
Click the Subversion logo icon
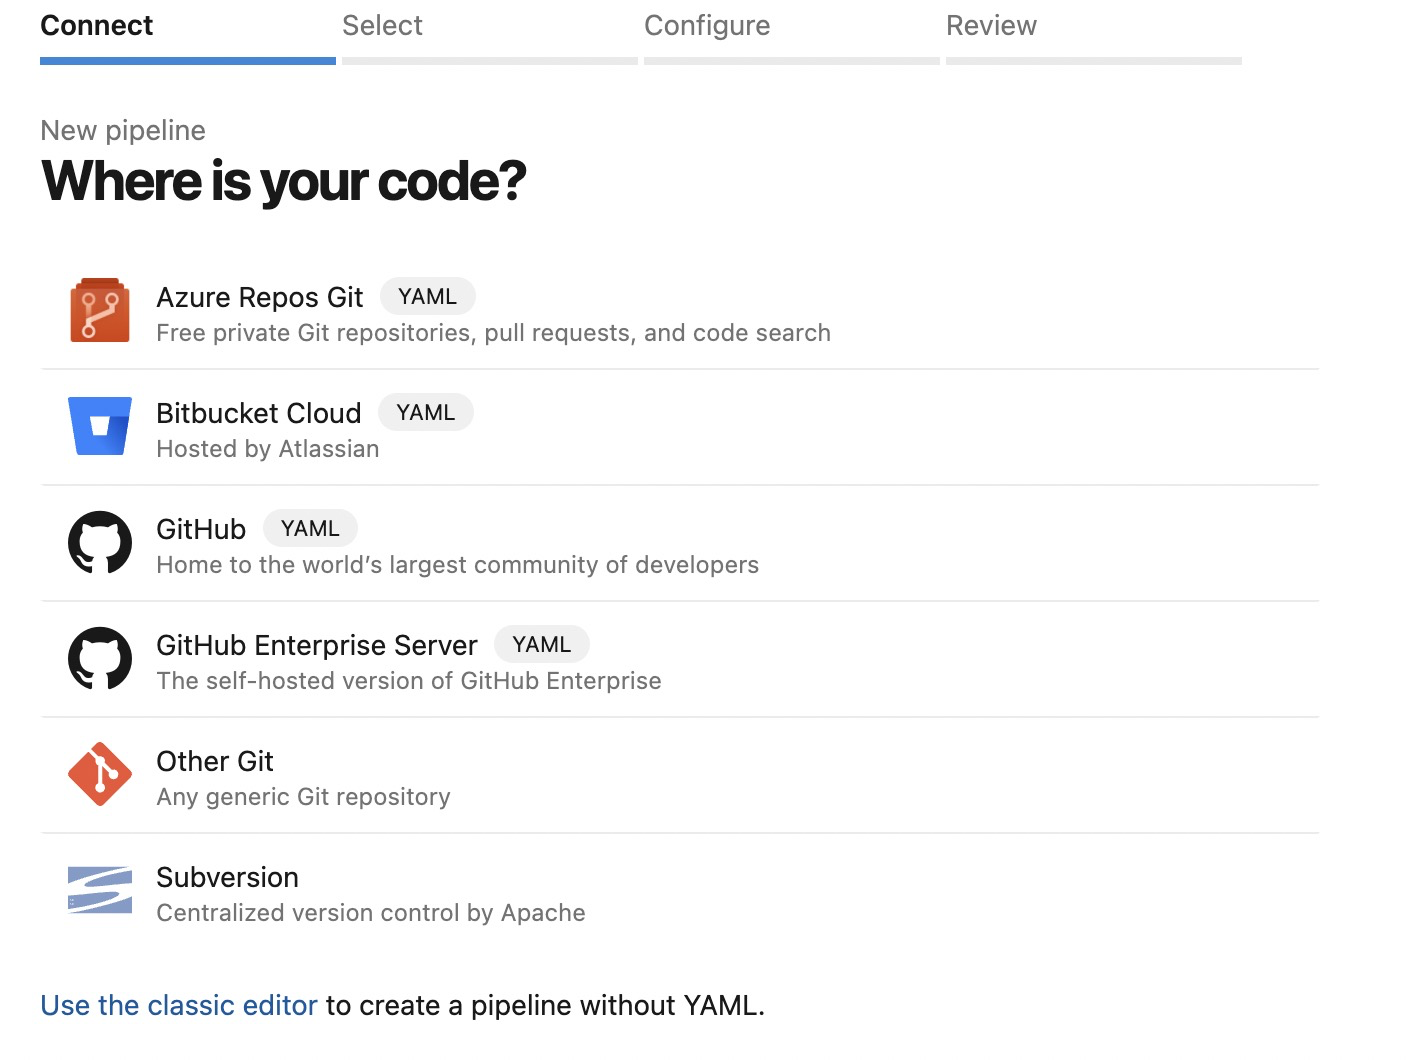click(x=100, y=890)
